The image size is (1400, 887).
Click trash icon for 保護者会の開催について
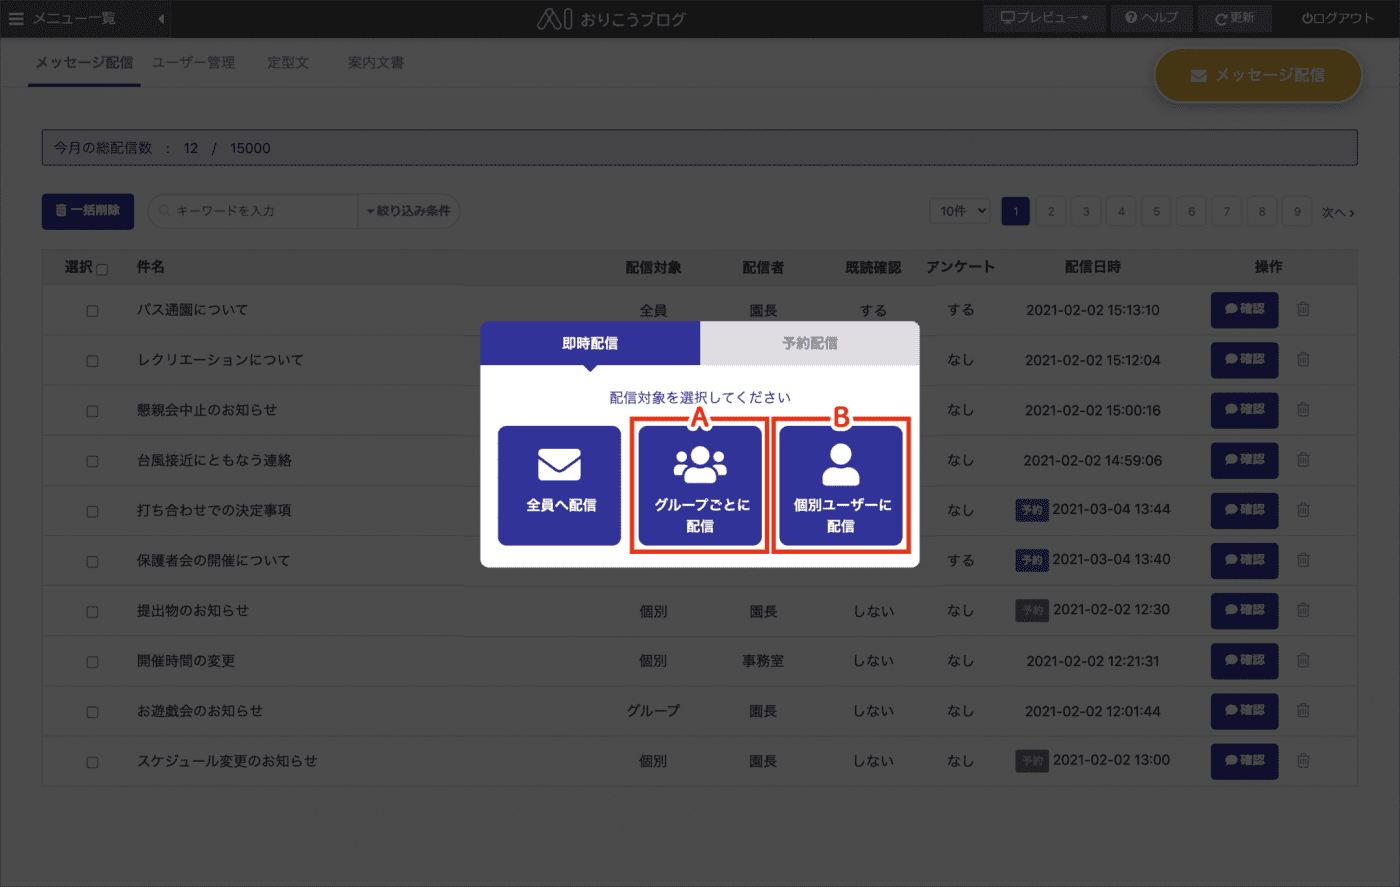[1303, 559]
